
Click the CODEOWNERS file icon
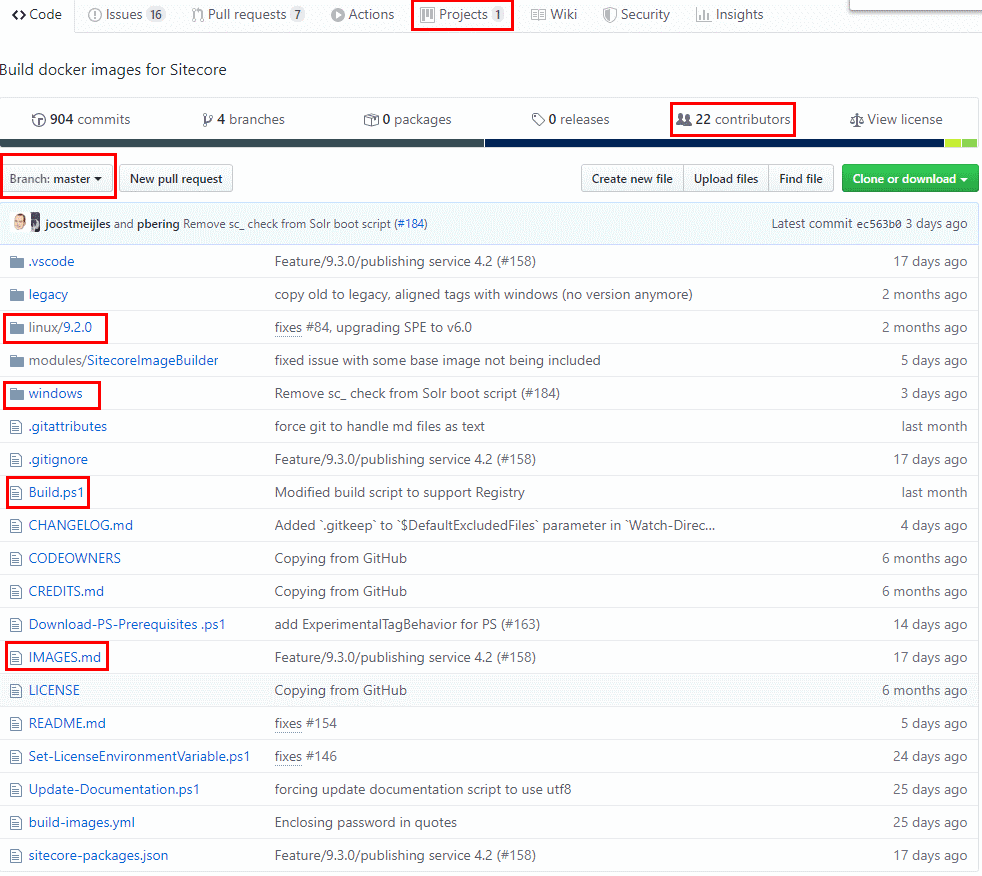[x=16, y=559]
